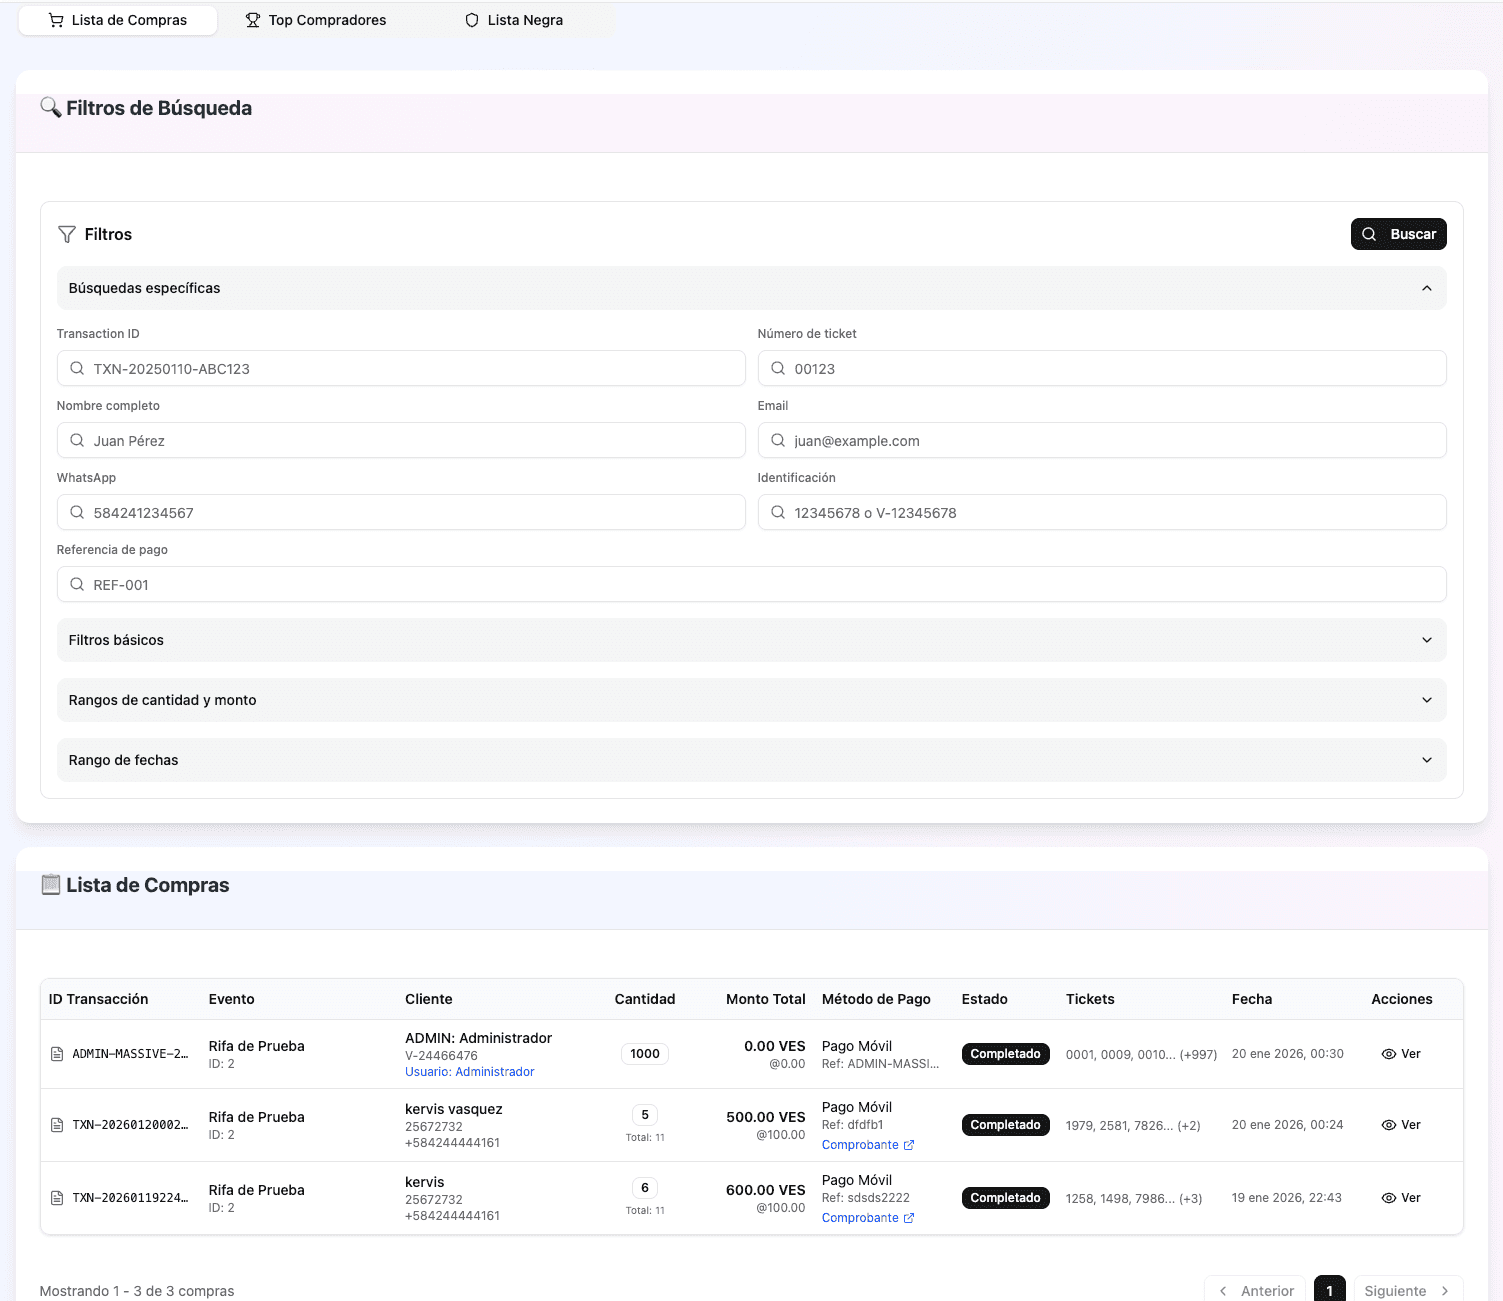Expand the Filtros básicos section
1503x1301 pixels.
[x=1426, y=640]
